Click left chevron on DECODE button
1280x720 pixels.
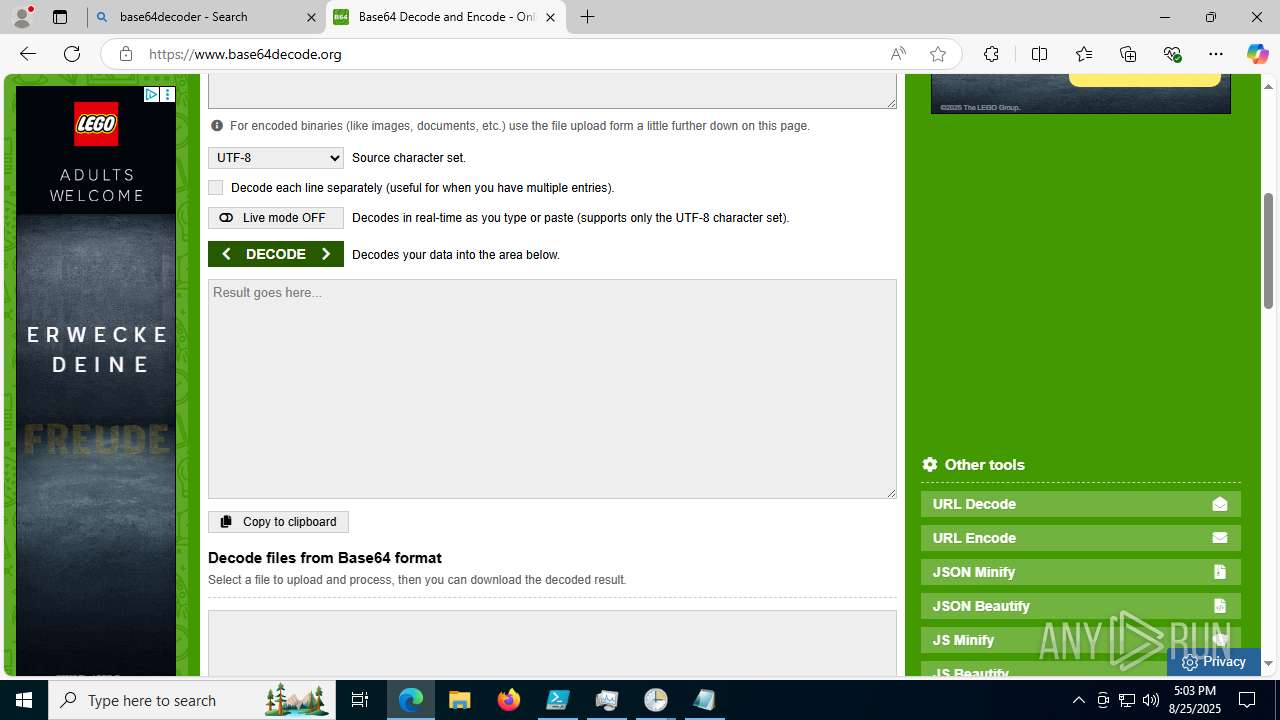(226, 254)
